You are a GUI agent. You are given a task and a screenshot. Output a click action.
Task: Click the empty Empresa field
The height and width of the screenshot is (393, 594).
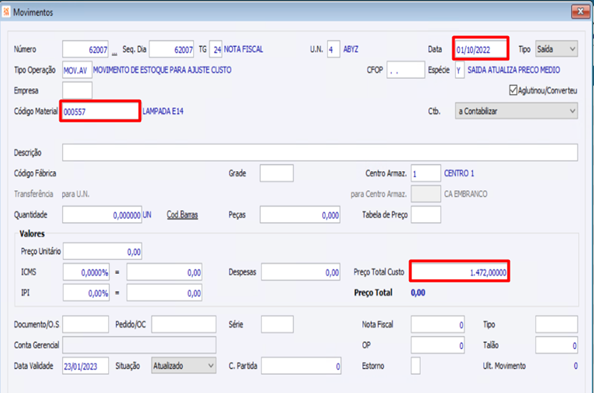77,91
